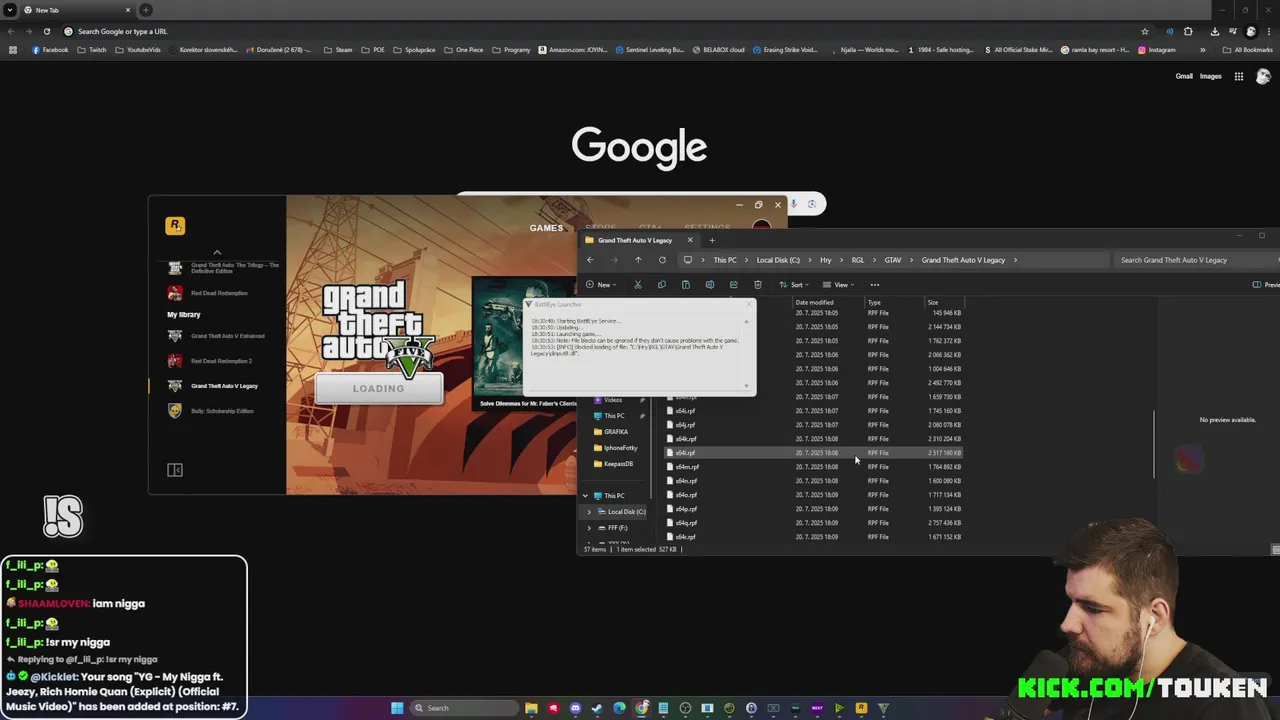This screenshot has height=720, width=1280.
Task: Click the Cut icon in Explorer toolbar
Action: click(x=637, y=285)
